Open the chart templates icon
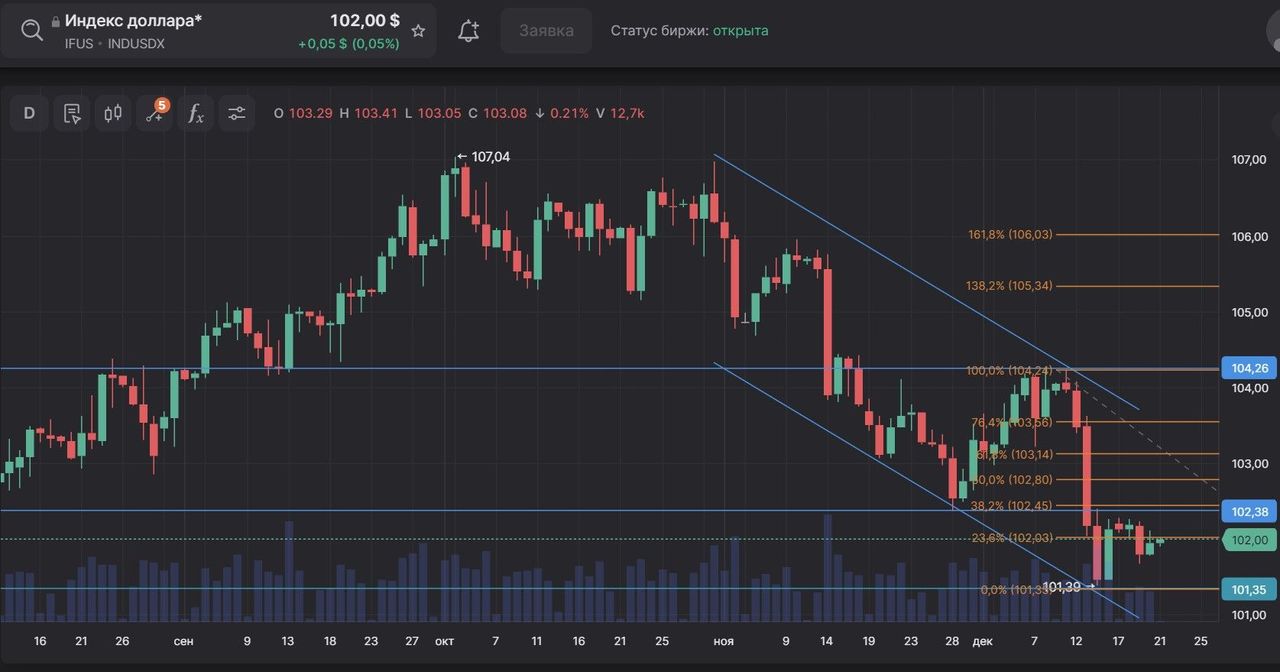 [71, 113]
